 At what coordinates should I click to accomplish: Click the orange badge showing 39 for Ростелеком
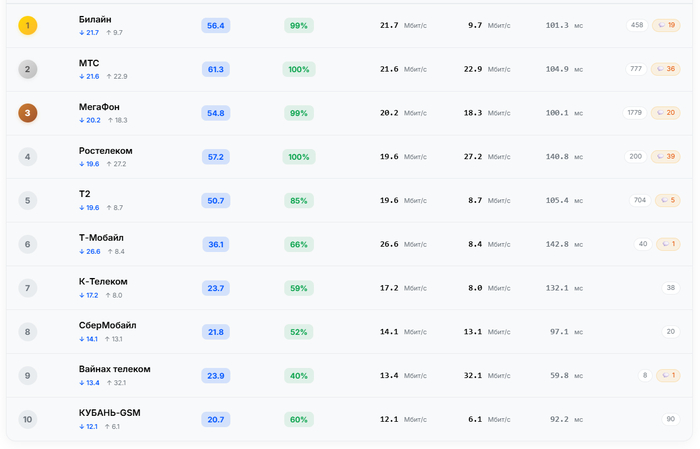pyautogui.click(x=665, y=157)
